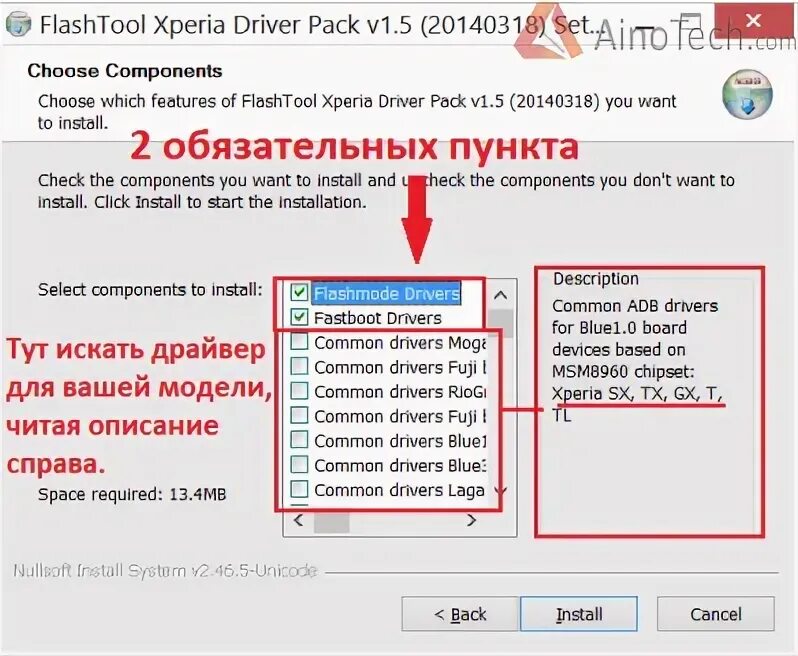Select the Common drivers Moga entry

(x=400, y=343)
